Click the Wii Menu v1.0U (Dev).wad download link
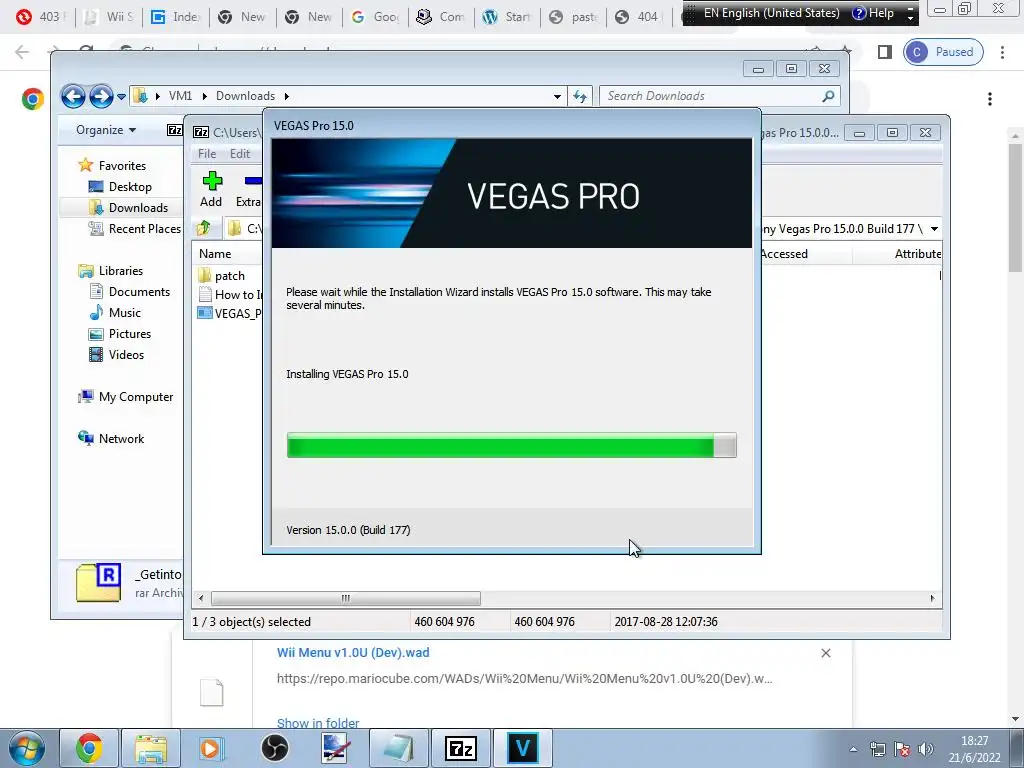Image resolution: width=1024 pixels, height=768 pixels. 353,652
